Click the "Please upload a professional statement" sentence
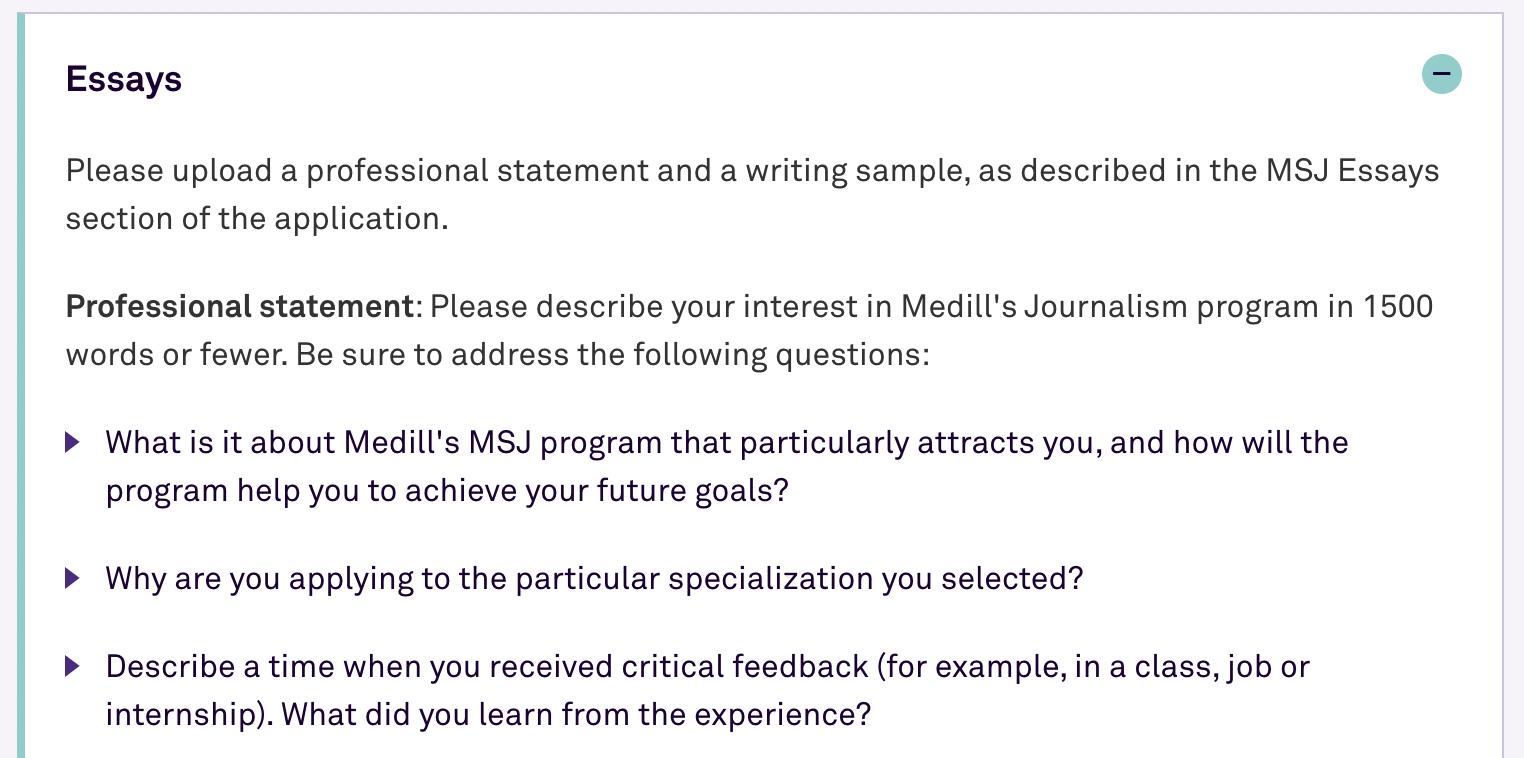The image size is (1524, 758). [x=400, y=171]
